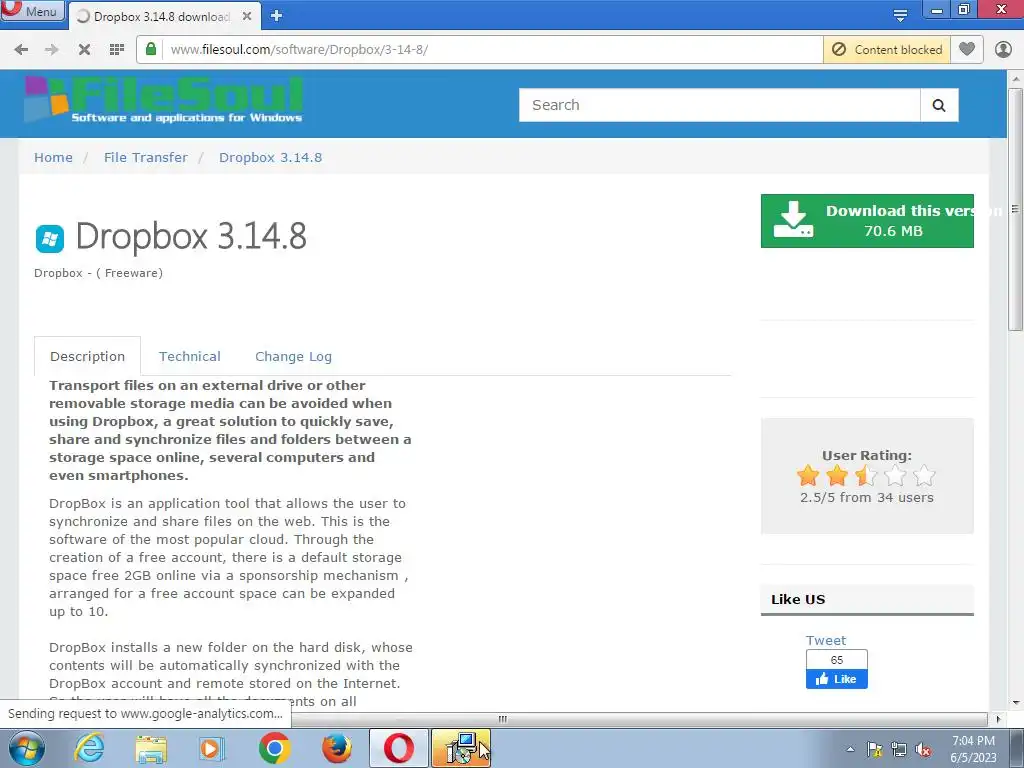Open a new tab with plus icon

point(276,16)
